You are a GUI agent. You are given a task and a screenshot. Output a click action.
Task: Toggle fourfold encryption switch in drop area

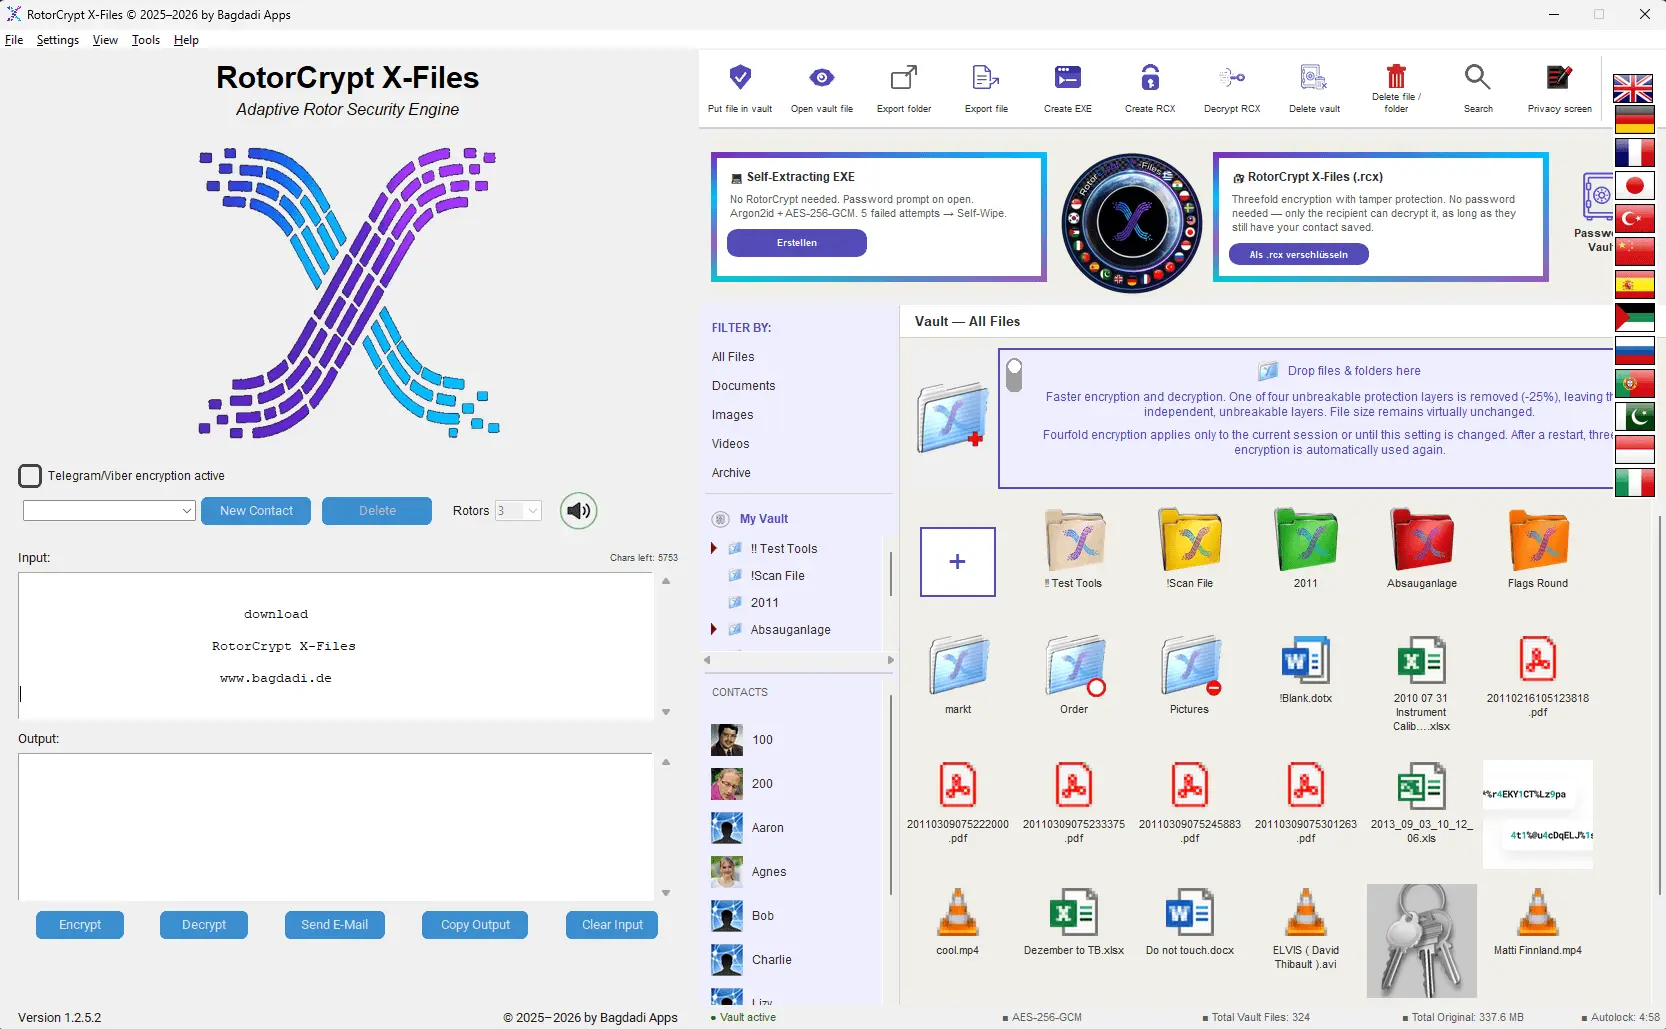[x=1014, y=375]
